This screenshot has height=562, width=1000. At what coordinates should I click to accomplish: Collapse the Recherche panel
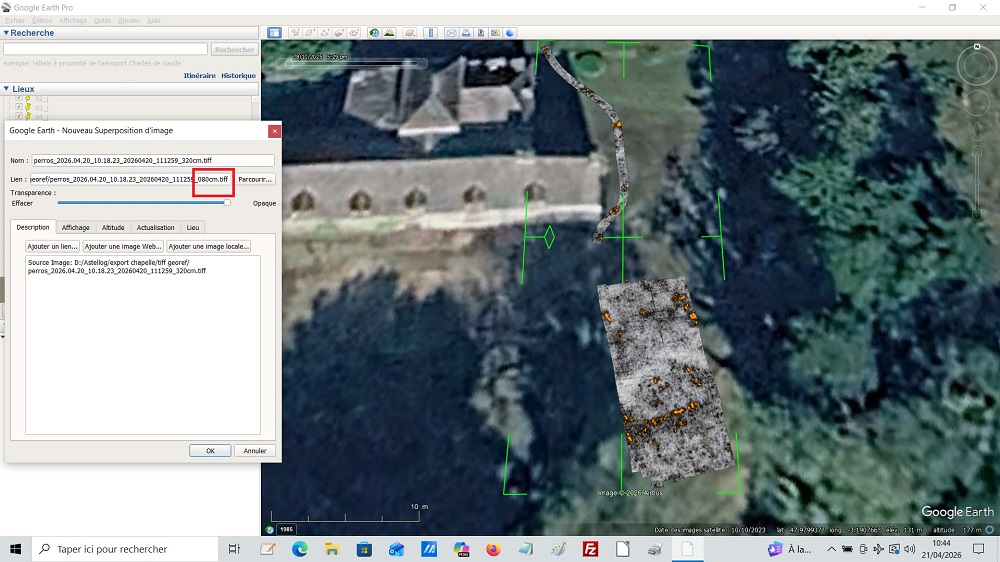[x=6, y=33]
